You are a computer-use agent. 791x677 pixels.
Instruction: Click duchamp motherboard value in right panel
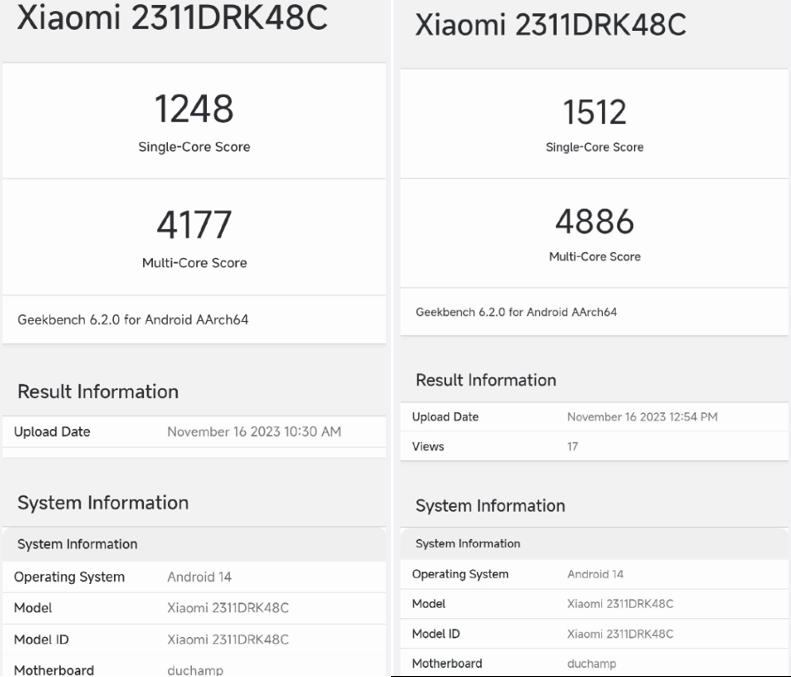pos(591,663)
